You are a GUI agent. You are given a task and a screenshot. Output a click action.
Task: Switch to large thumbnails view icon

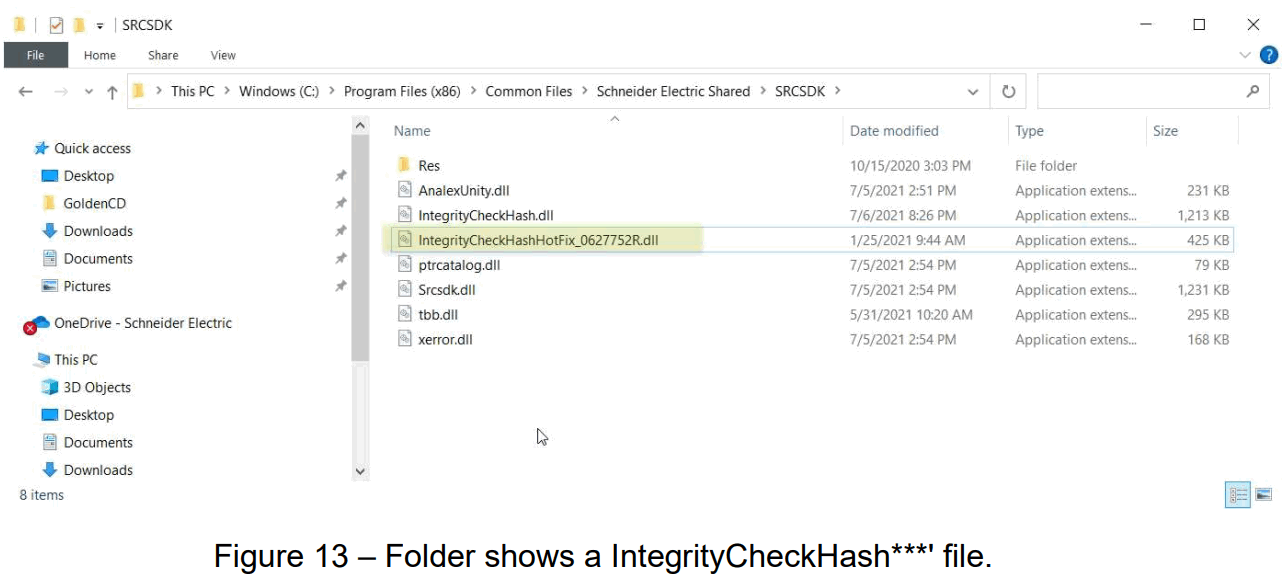1263,495
